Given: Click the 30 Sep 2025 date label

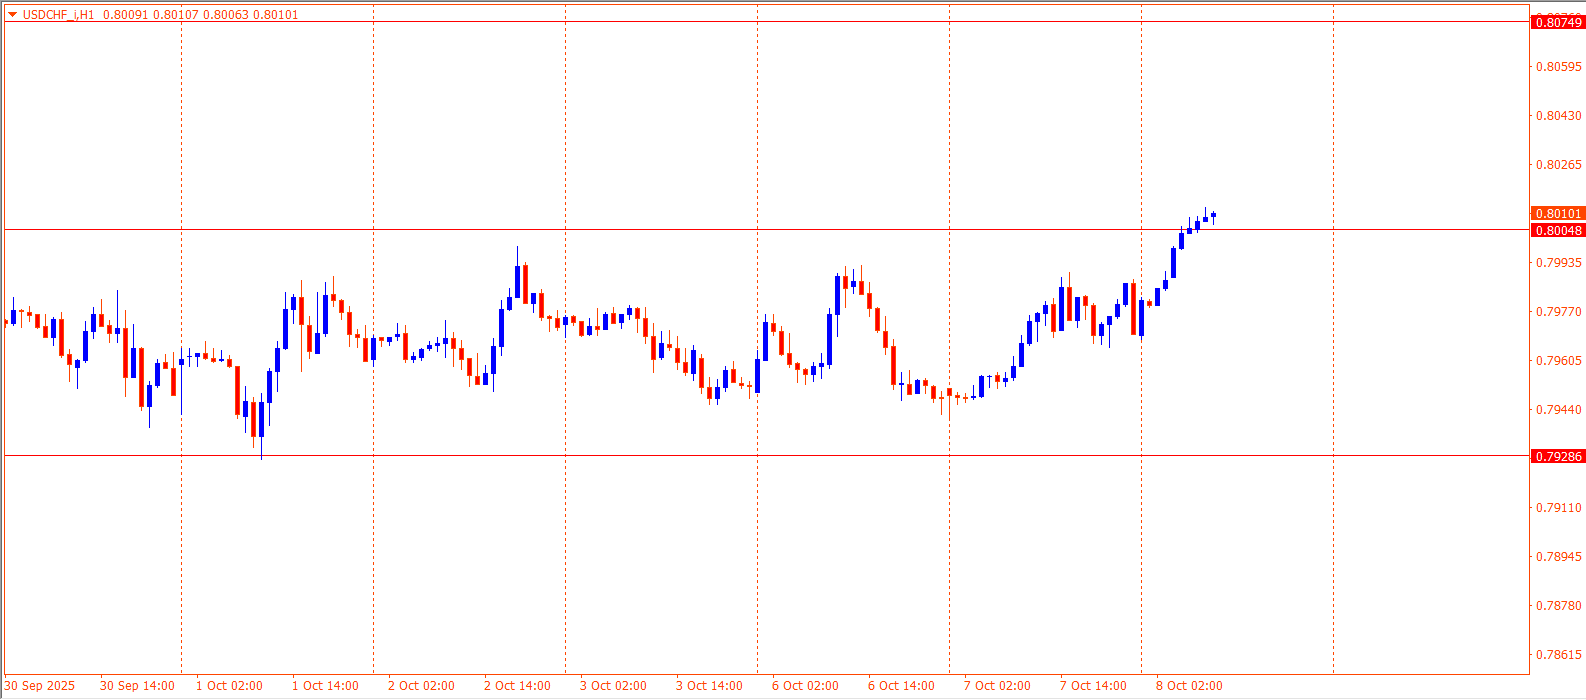Looking at the screenshot, I should tap(39, 686).
